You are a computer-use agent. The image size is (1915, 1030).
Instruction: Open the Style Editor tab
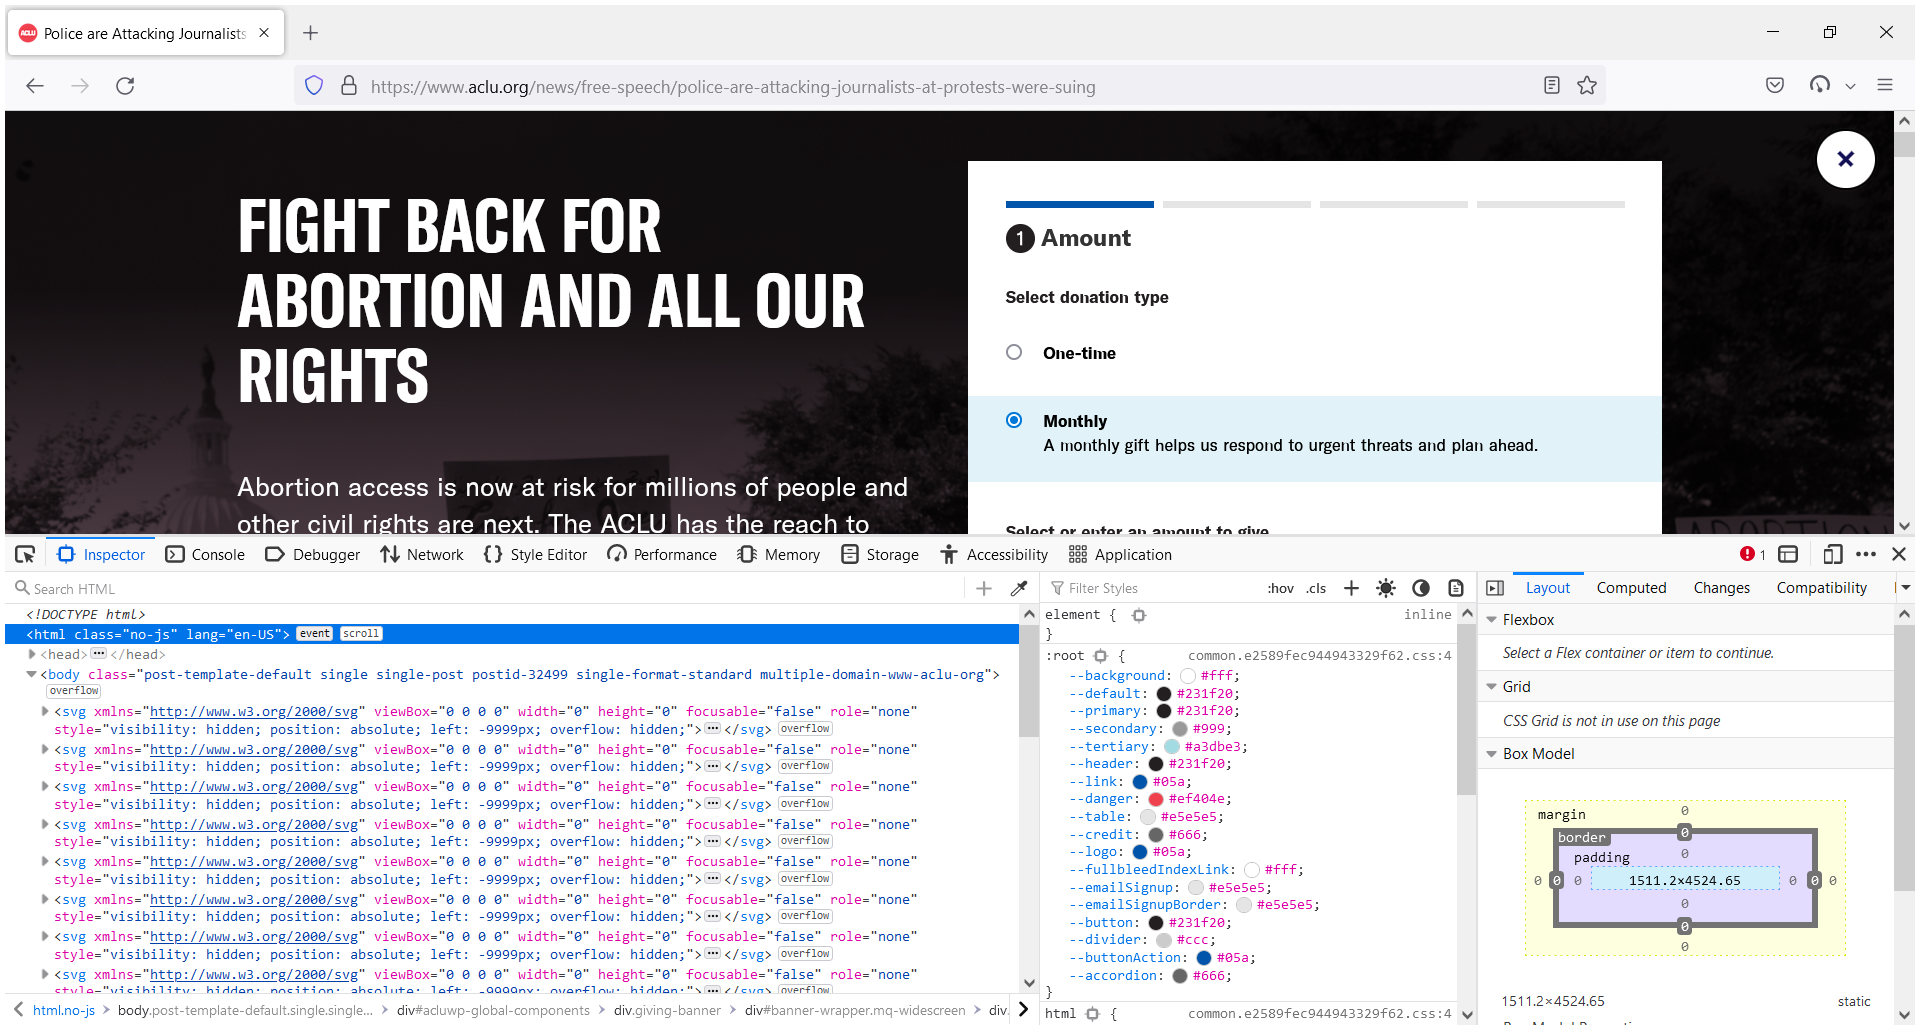[535, 554]
